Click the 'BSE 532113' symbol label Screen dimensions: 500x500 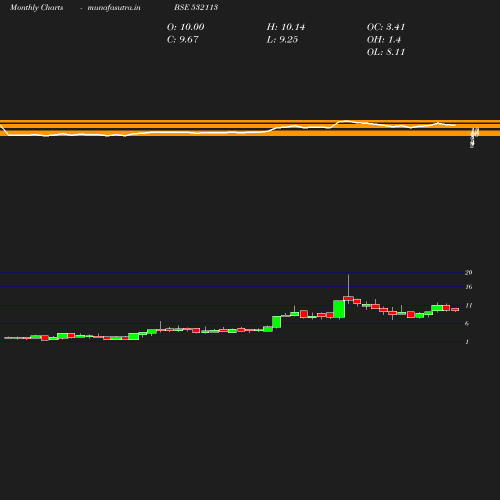(x=196, y=7)
